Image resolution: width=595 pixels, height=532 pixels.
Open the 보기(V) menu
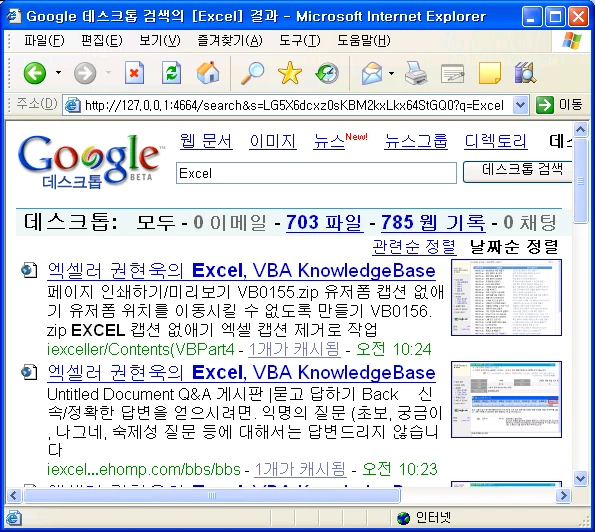[159, 40]
